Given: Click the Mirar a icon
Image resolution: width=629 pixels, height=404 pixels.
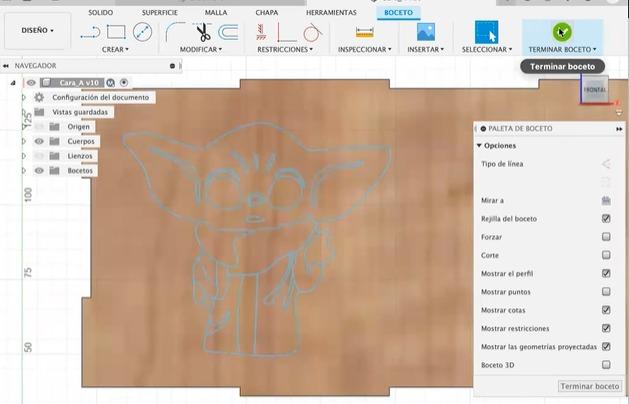Looking at the screenshot, I should 606,200.
